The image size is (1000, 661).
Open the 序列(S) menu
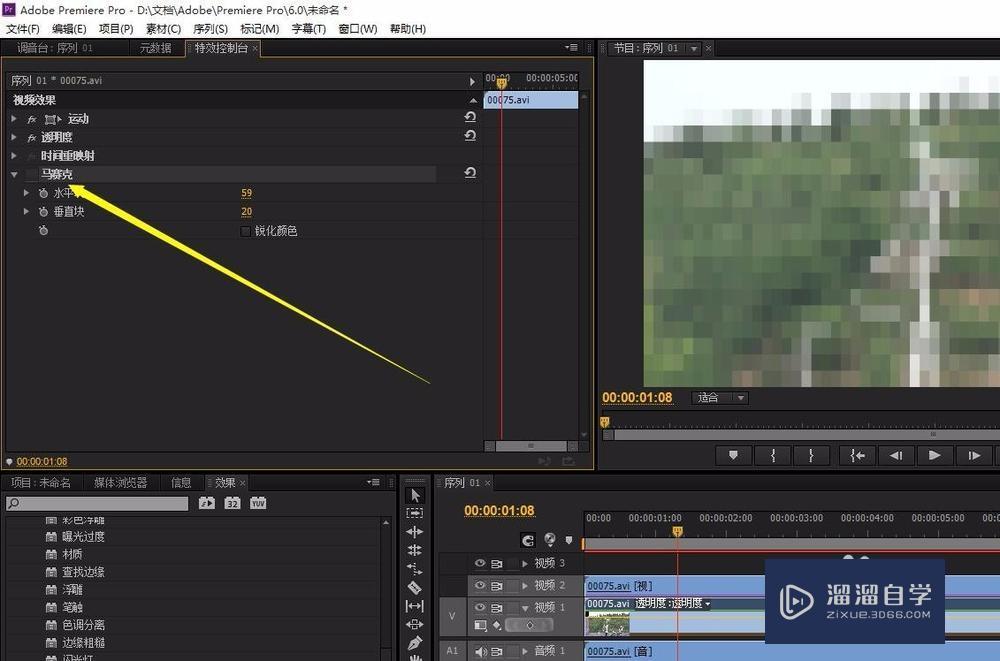(x=210, y=29)
